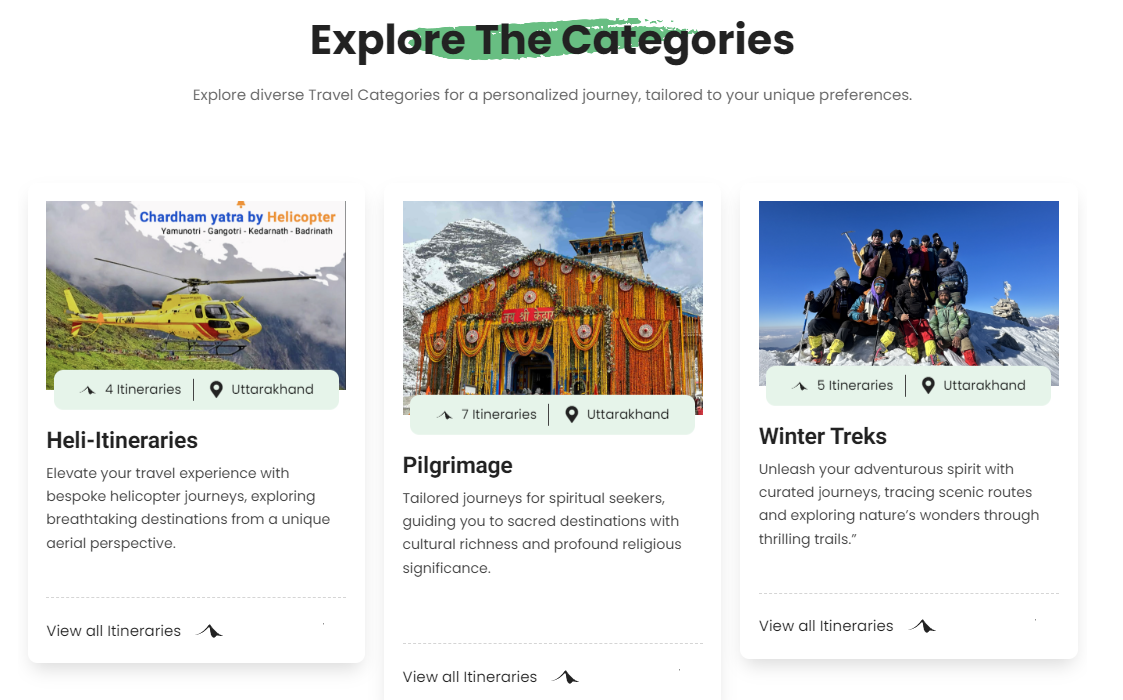Click location pin on Pilgrimage card
The width and height of the screenshot is (1123, 700).
click(x=572, y=414)
